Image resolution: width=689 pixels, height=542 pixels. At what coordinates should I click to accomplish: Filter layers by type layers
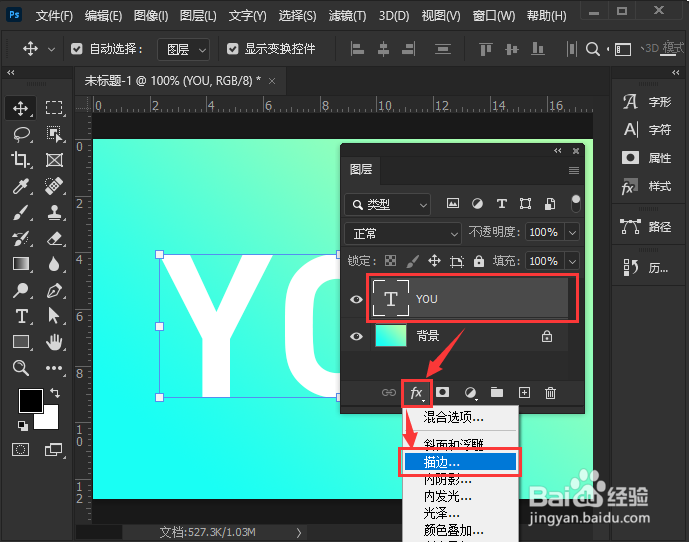(x=501, y=204)
